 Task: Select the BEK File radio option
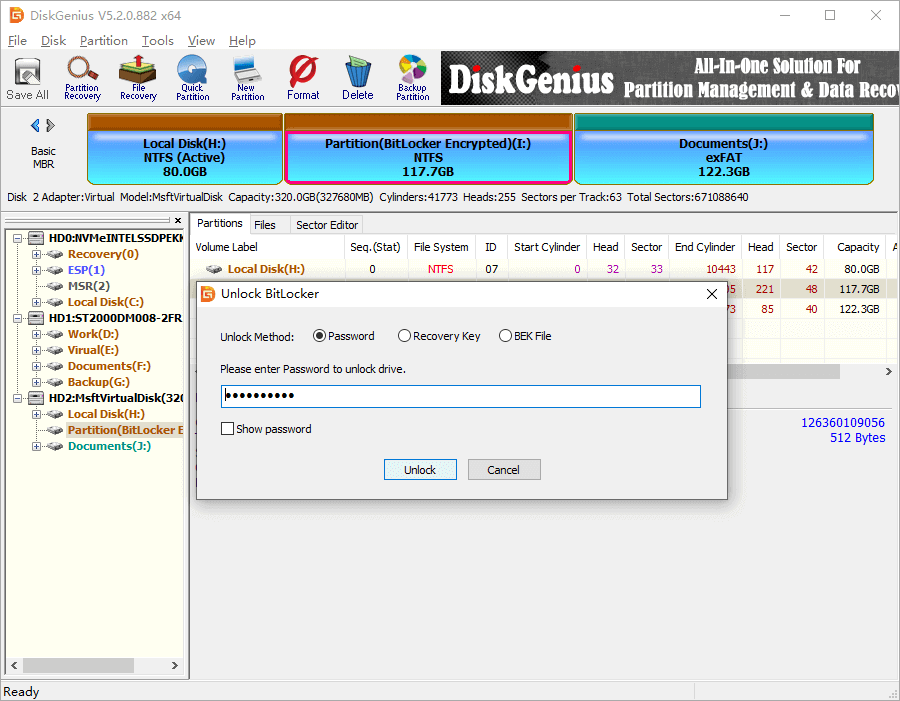[506, 337]
